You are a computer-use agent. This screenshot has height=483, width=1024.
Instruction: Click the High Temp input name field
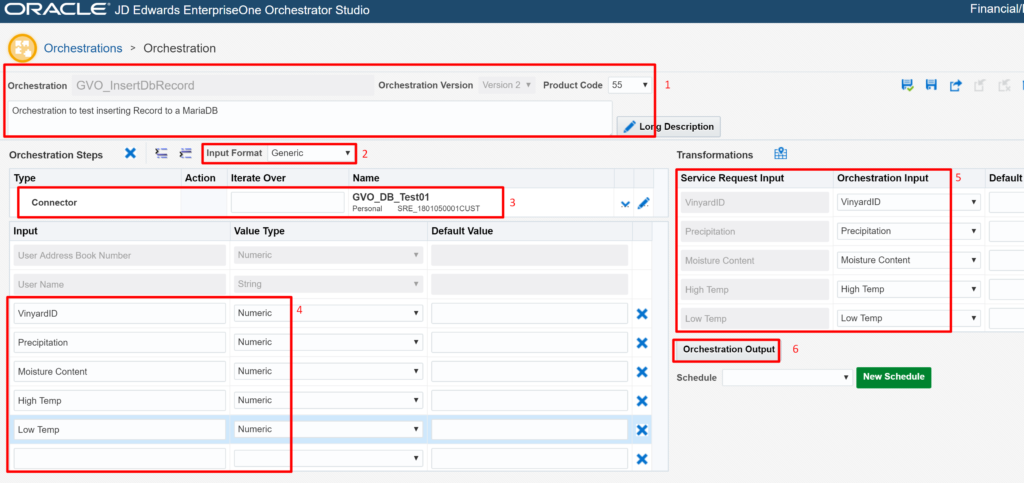coord(120,400)
